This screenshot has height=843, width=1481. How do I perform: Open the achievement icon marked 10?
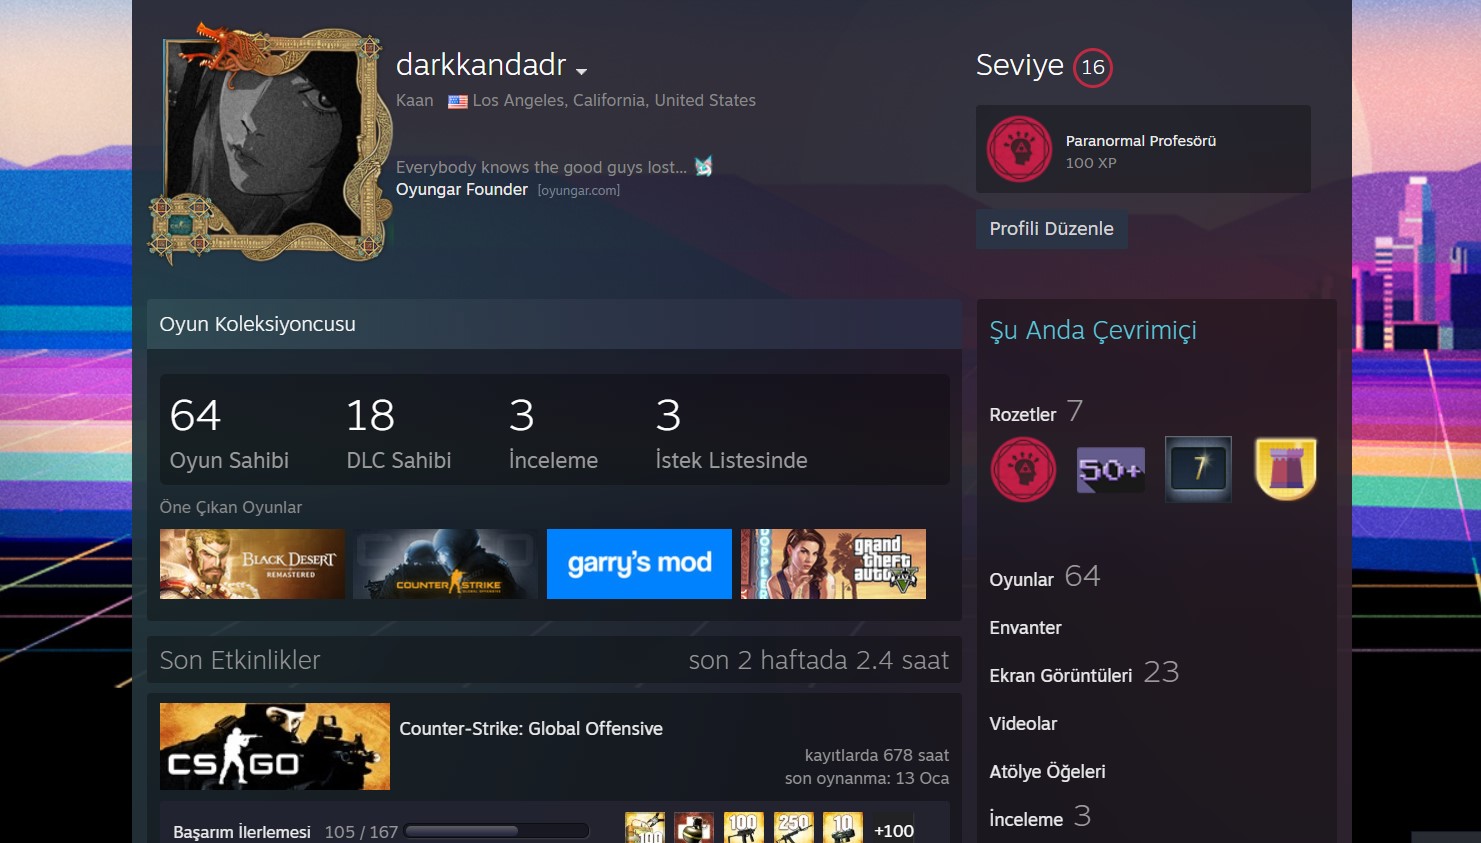pyautogui.click(x=842, y=828)
